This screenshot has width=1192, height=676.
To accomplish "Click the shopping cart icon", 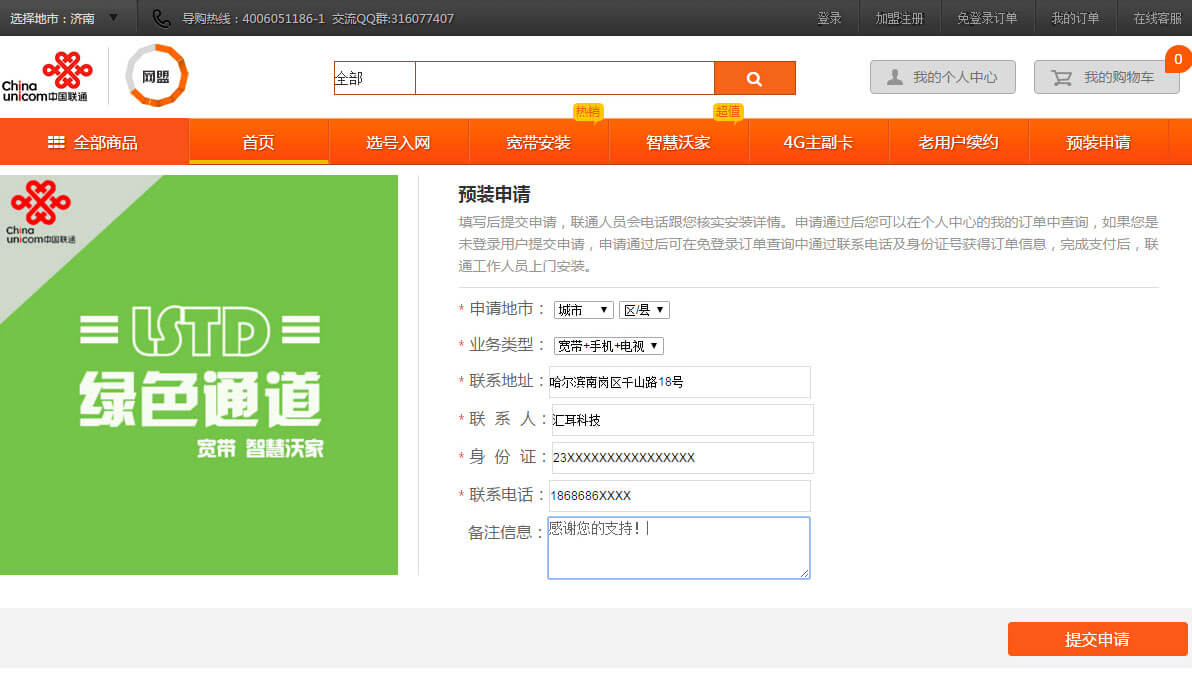I will [1061, 78].
